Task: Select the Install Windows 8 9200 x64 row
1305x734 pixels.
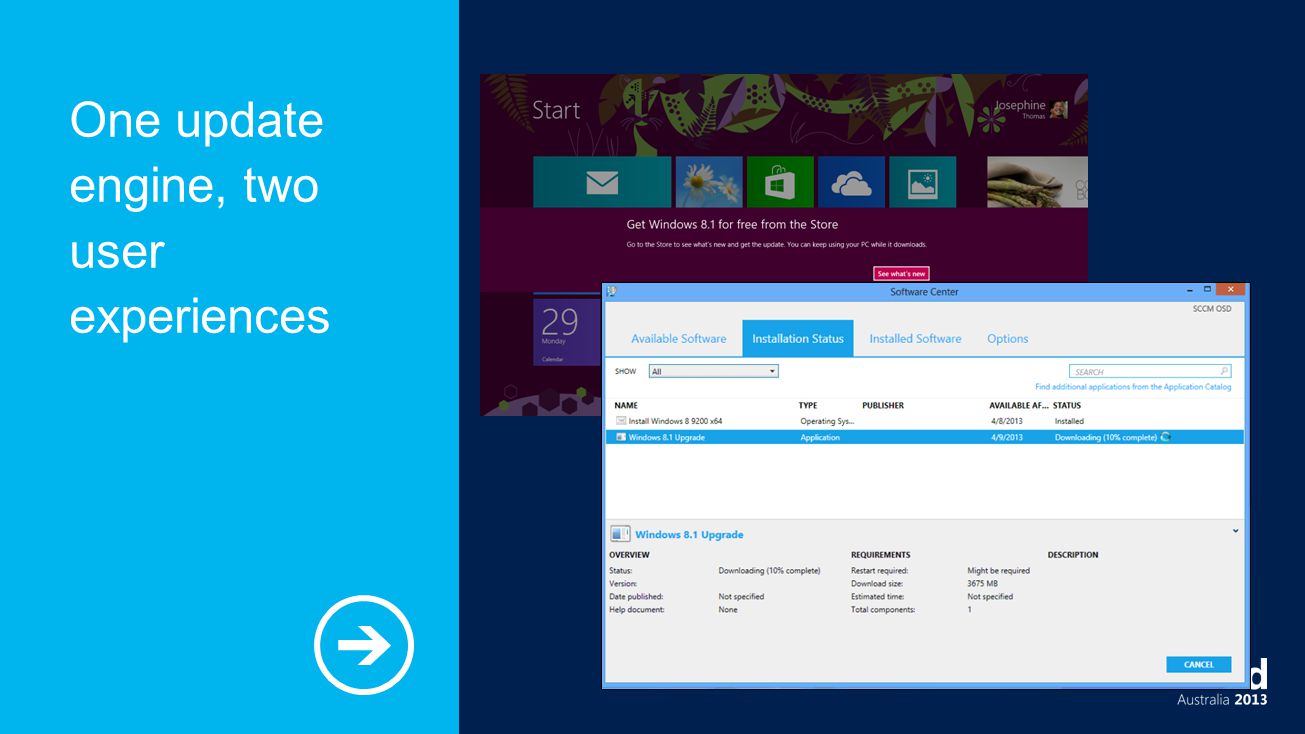Action: click(925, 421)
